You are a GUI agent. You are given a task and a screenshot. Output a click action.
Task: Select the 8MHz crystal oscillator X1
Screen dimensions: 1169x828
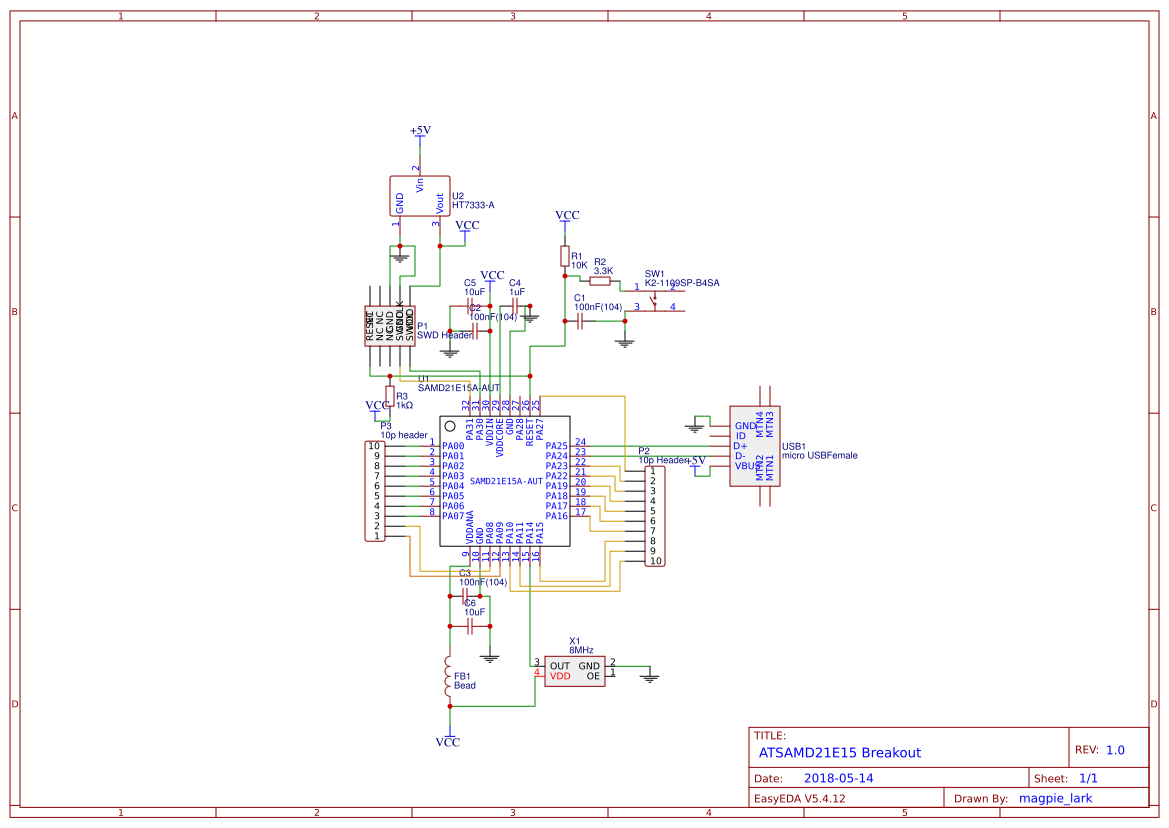(575, 670)
